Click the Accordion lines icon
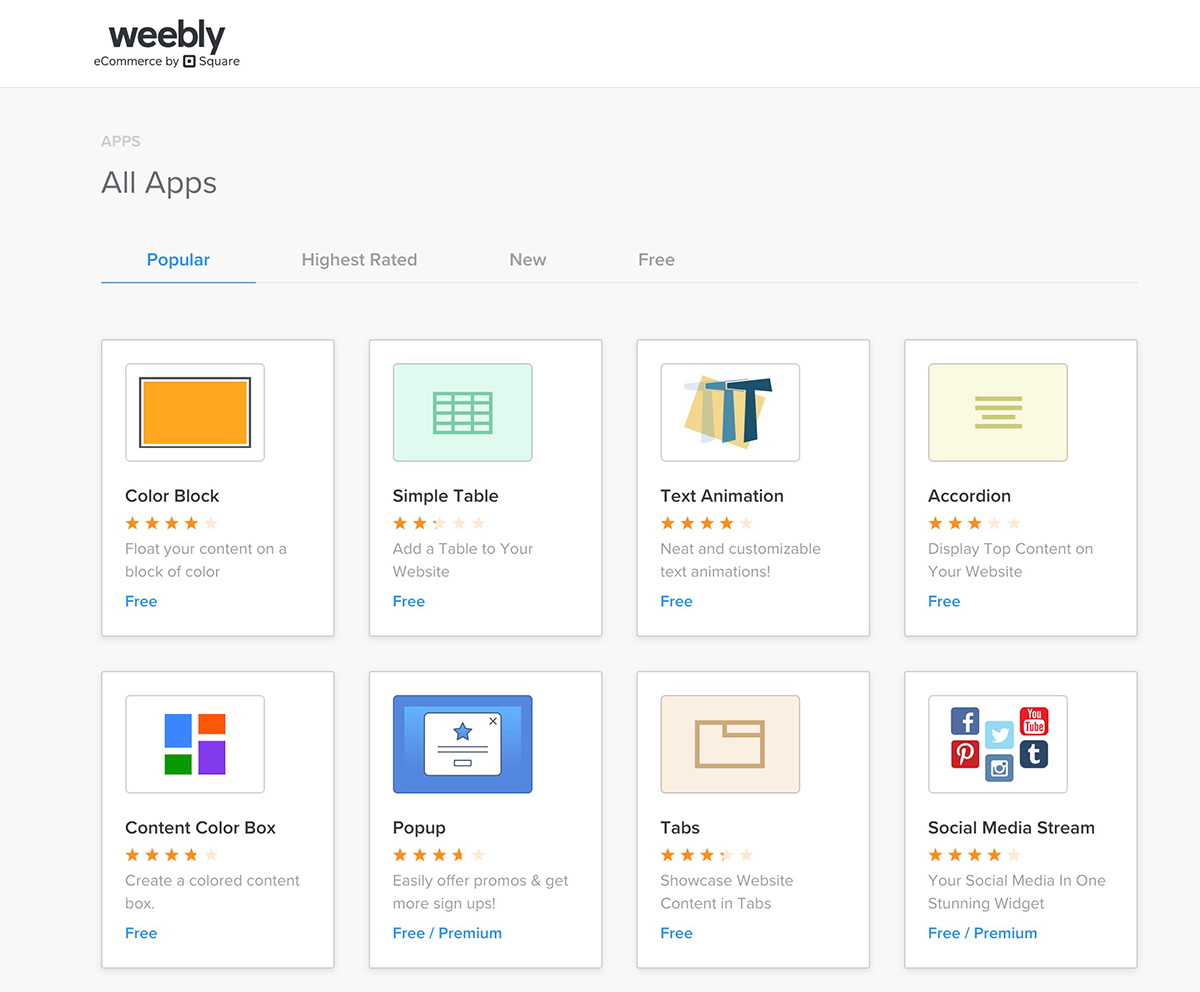 998,412
